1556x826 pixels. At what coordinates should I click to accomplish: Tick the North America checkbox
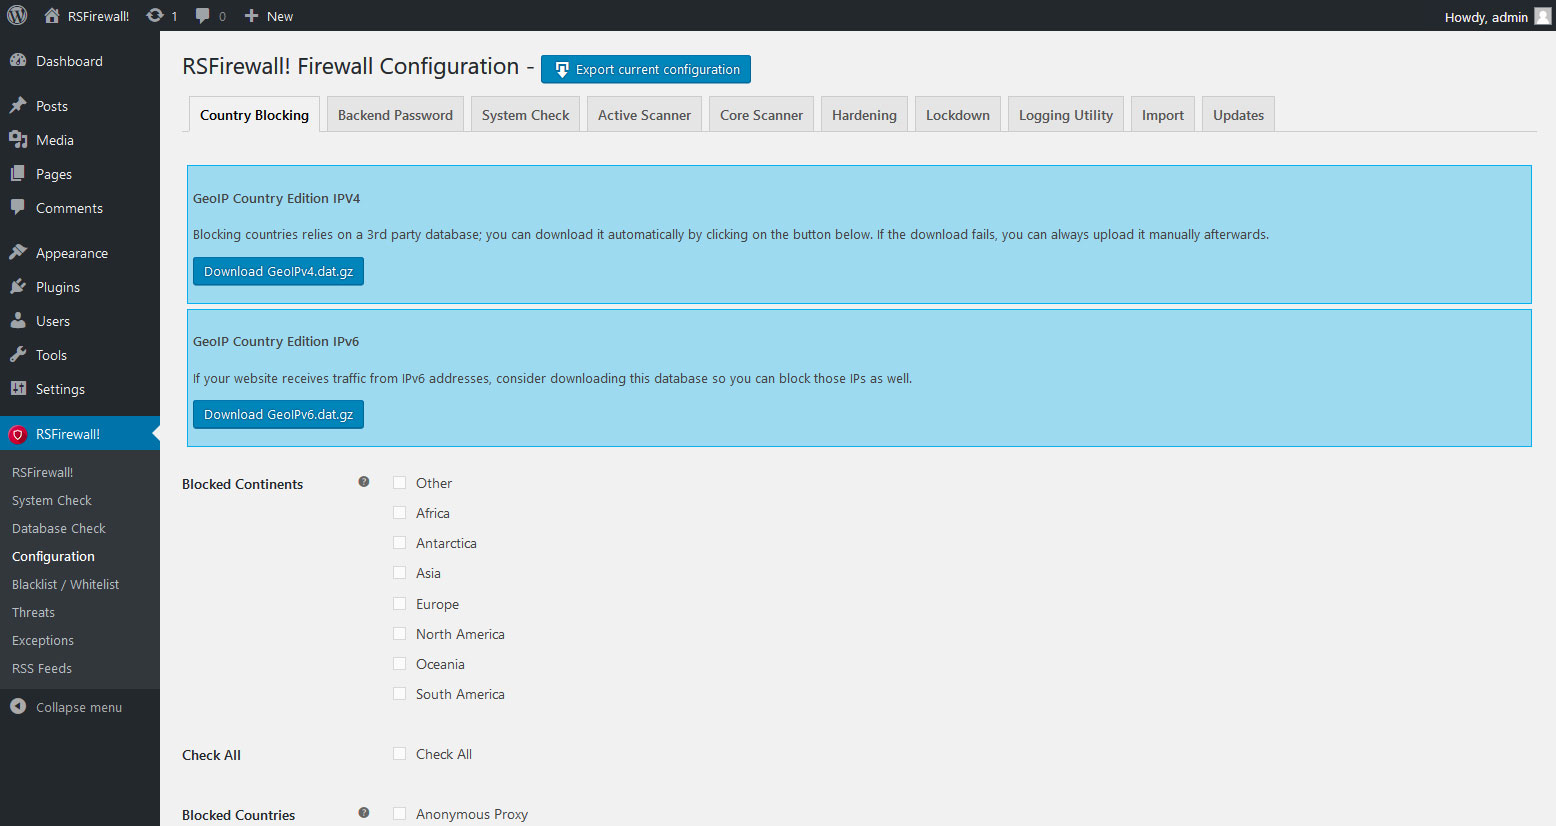click(x=400, y=634)
